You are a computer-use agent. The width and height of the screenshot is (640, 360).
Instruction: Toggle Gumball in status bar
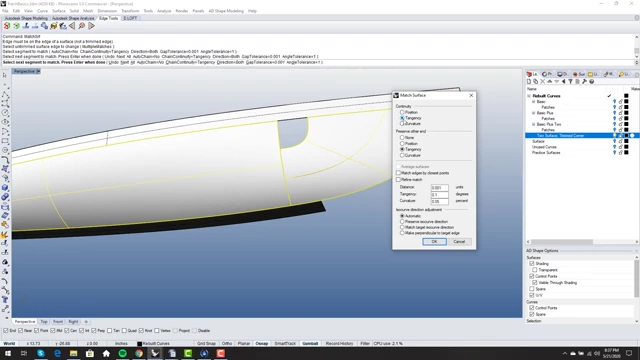click(x=310, y=344)
